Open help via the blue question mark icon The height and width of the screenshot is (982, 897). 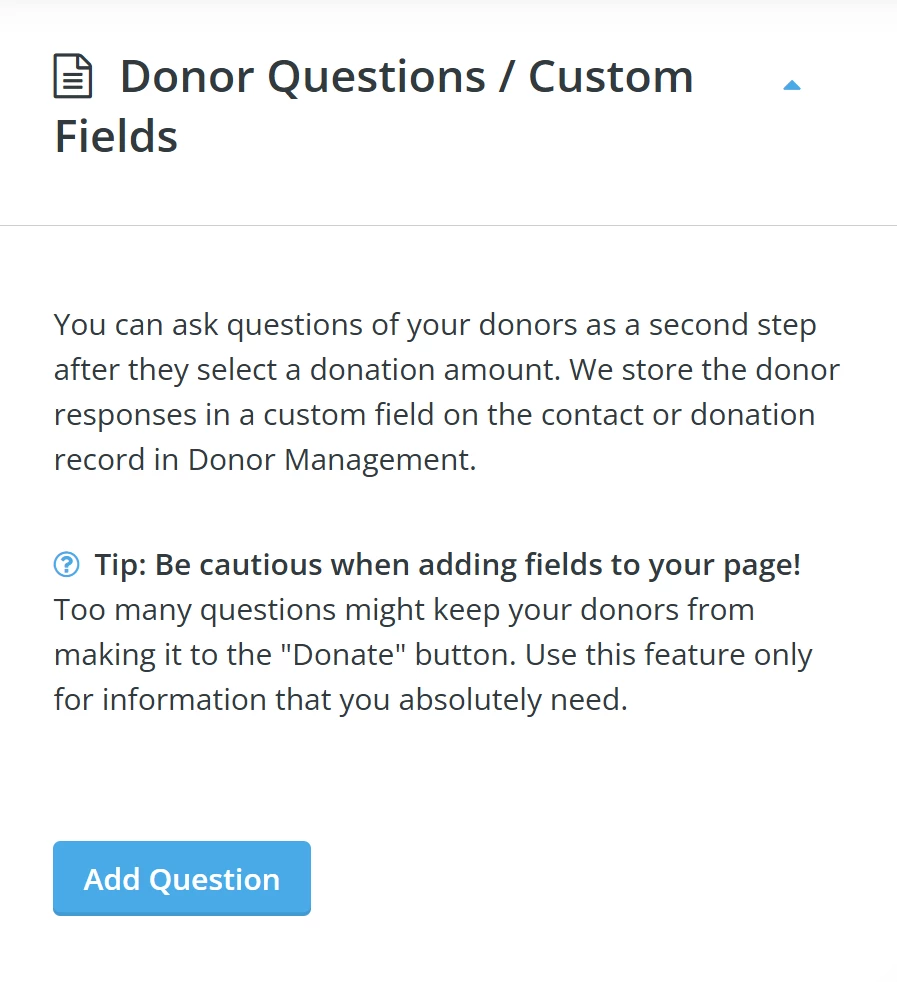pos(66,564)
